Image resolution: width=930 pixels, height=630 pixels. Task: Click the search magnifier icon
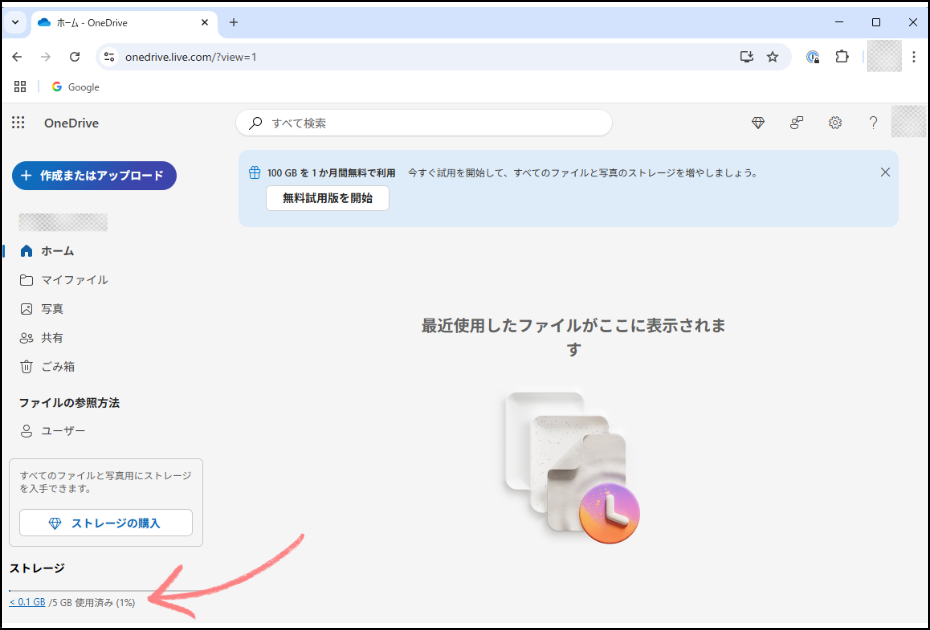point(256,123)
